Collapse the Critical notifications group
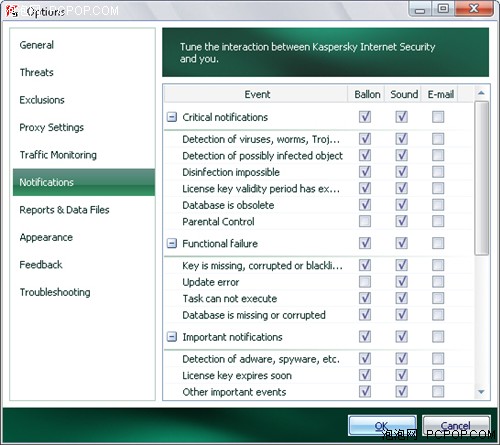 (x=172, y=117)
